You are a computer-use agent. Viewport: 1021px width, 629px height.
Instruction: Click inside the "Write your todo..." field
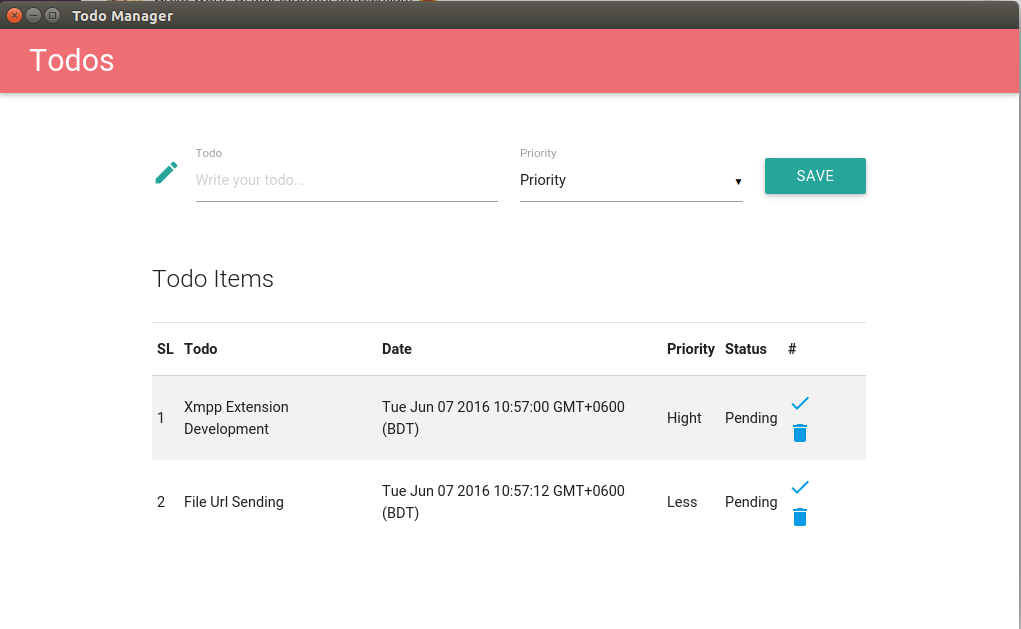346,180
